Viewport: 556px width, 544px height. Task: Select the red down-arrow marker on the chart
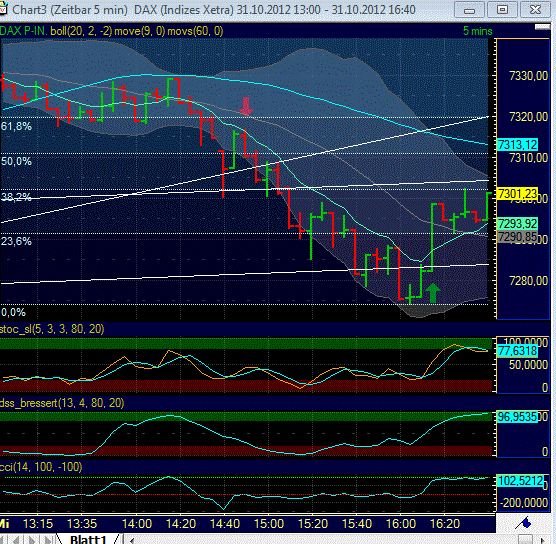point(246,106)
